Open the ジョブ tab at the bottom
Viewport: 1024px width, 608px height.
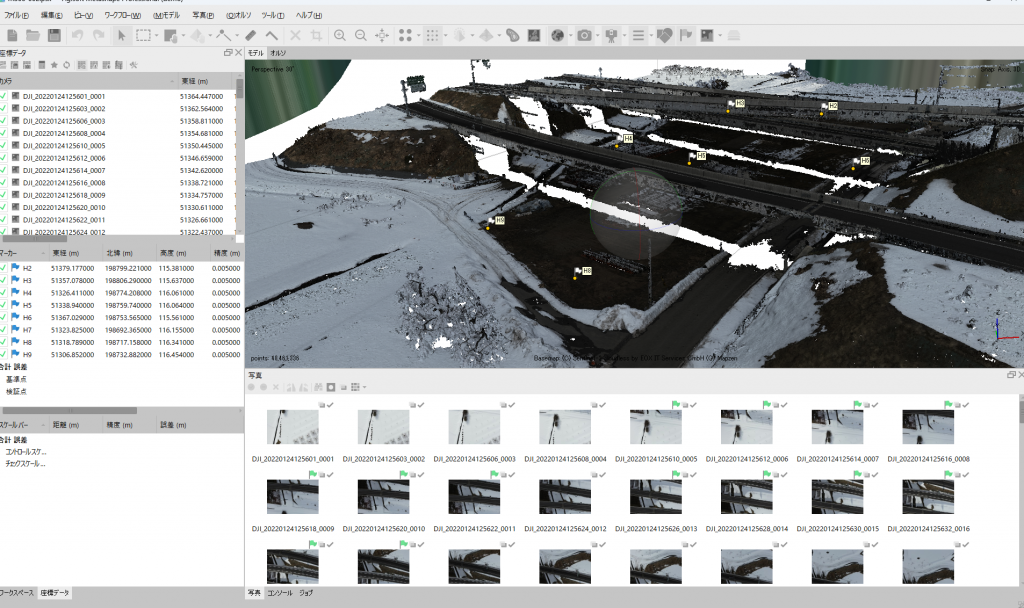(x=306, y=593)
